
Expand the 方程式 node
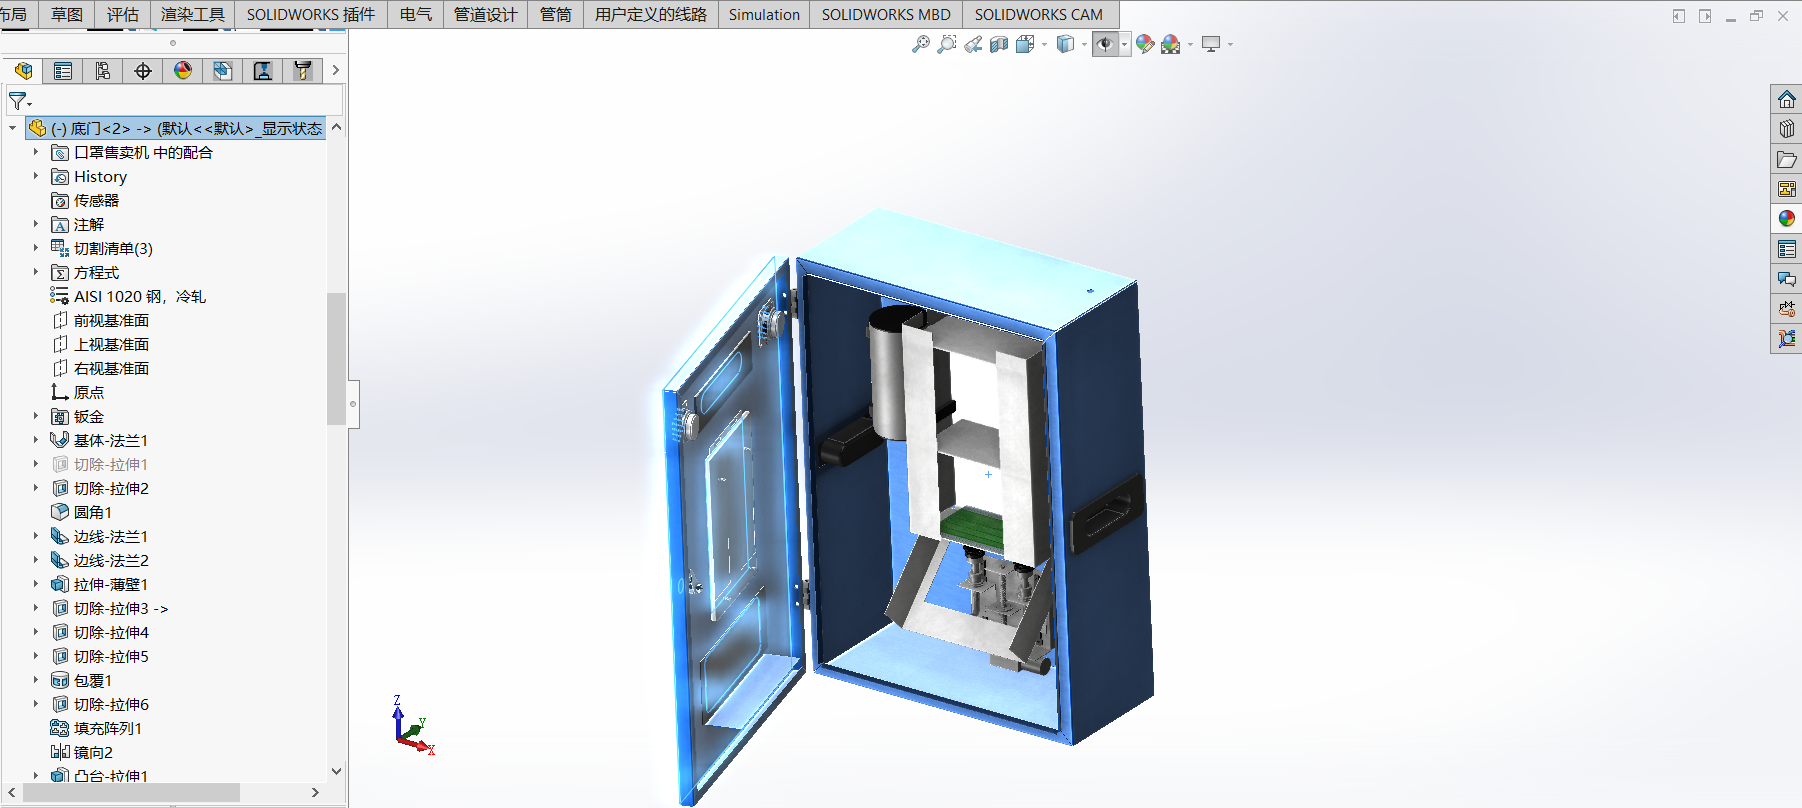[36, 272]
